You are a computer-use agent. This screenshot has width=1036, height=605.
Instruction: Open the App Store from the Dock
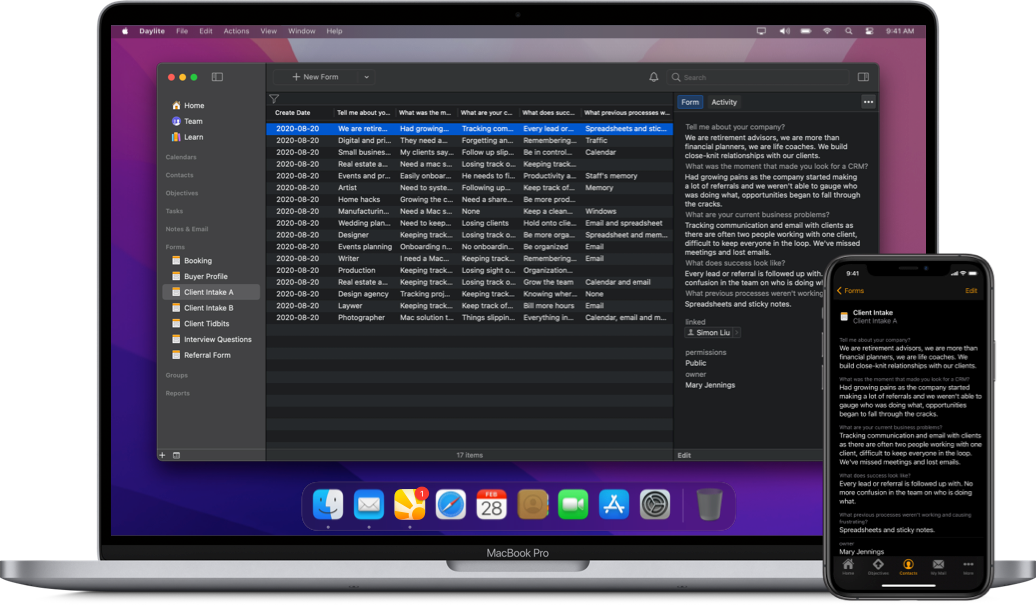pyautogui.click(x=614, y=505)
